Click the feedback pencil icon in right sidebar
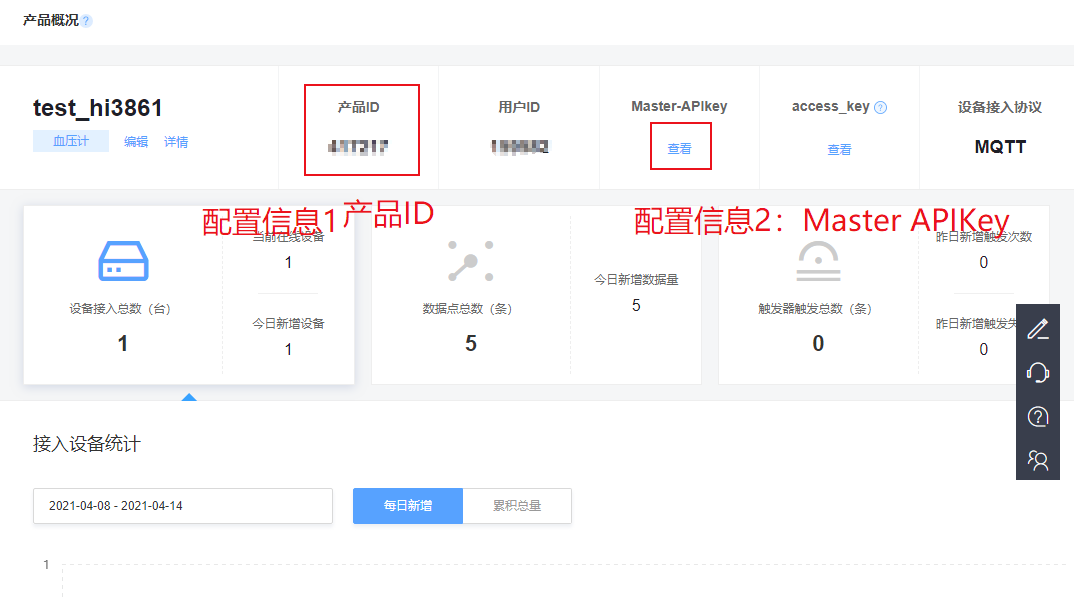Screen dimensions: 1074x600 1038,328
